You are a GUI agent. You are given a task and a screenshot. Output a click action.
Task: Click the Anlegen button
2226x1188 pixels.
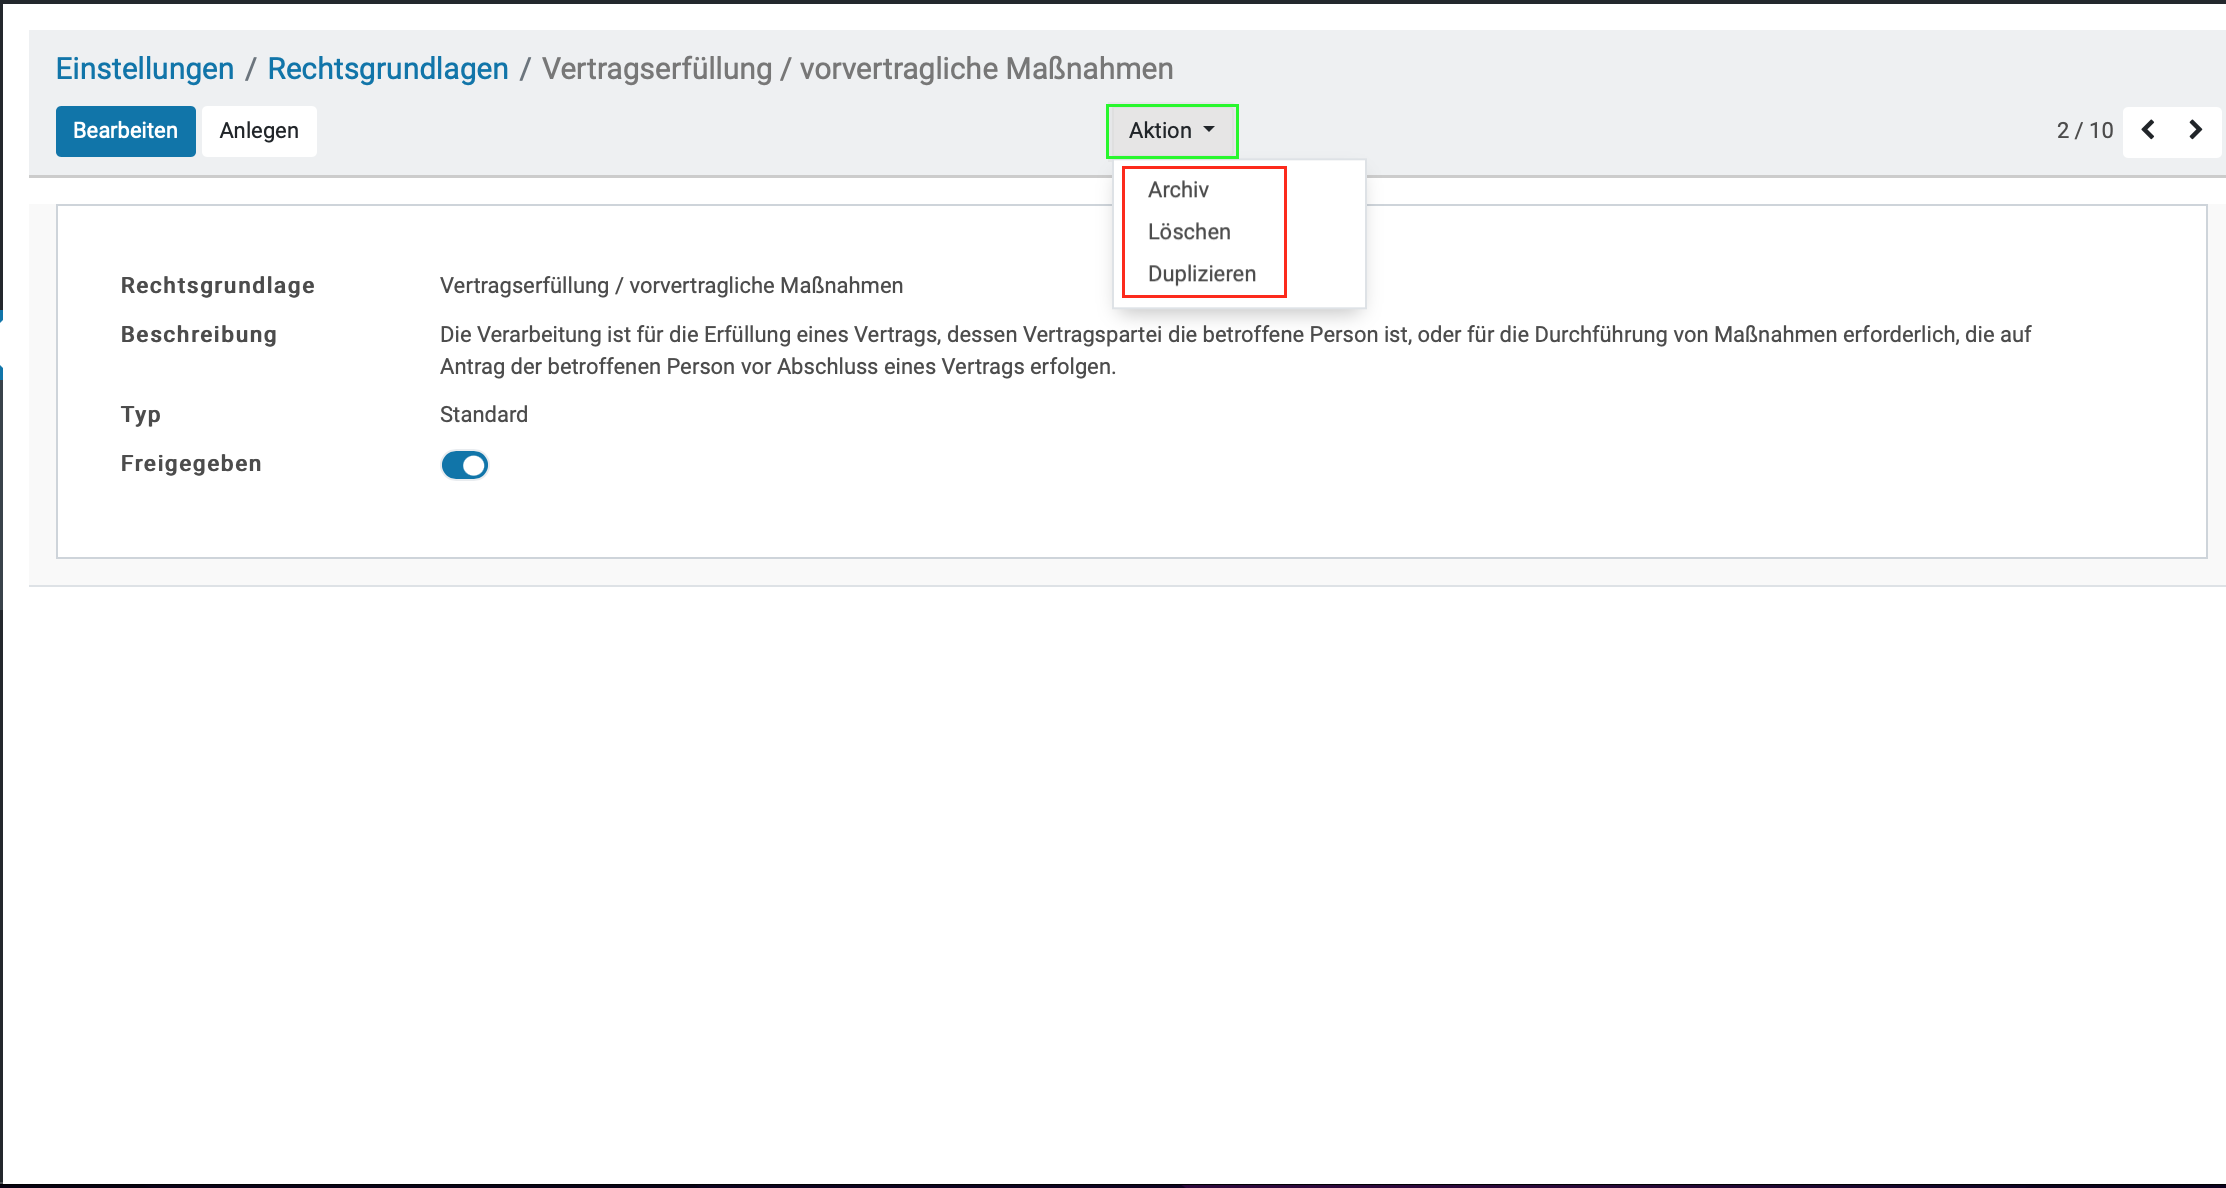point(259,131)
